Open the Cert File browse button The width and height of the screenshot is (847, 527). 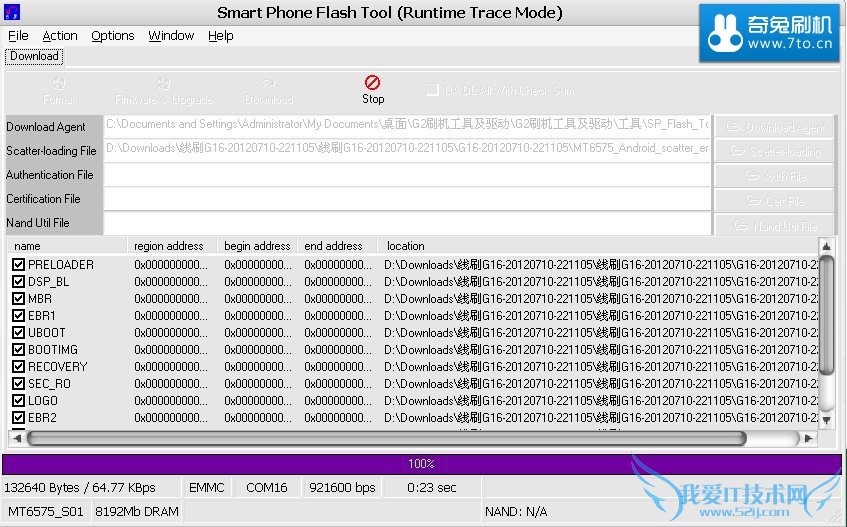(x=774, y=201)
